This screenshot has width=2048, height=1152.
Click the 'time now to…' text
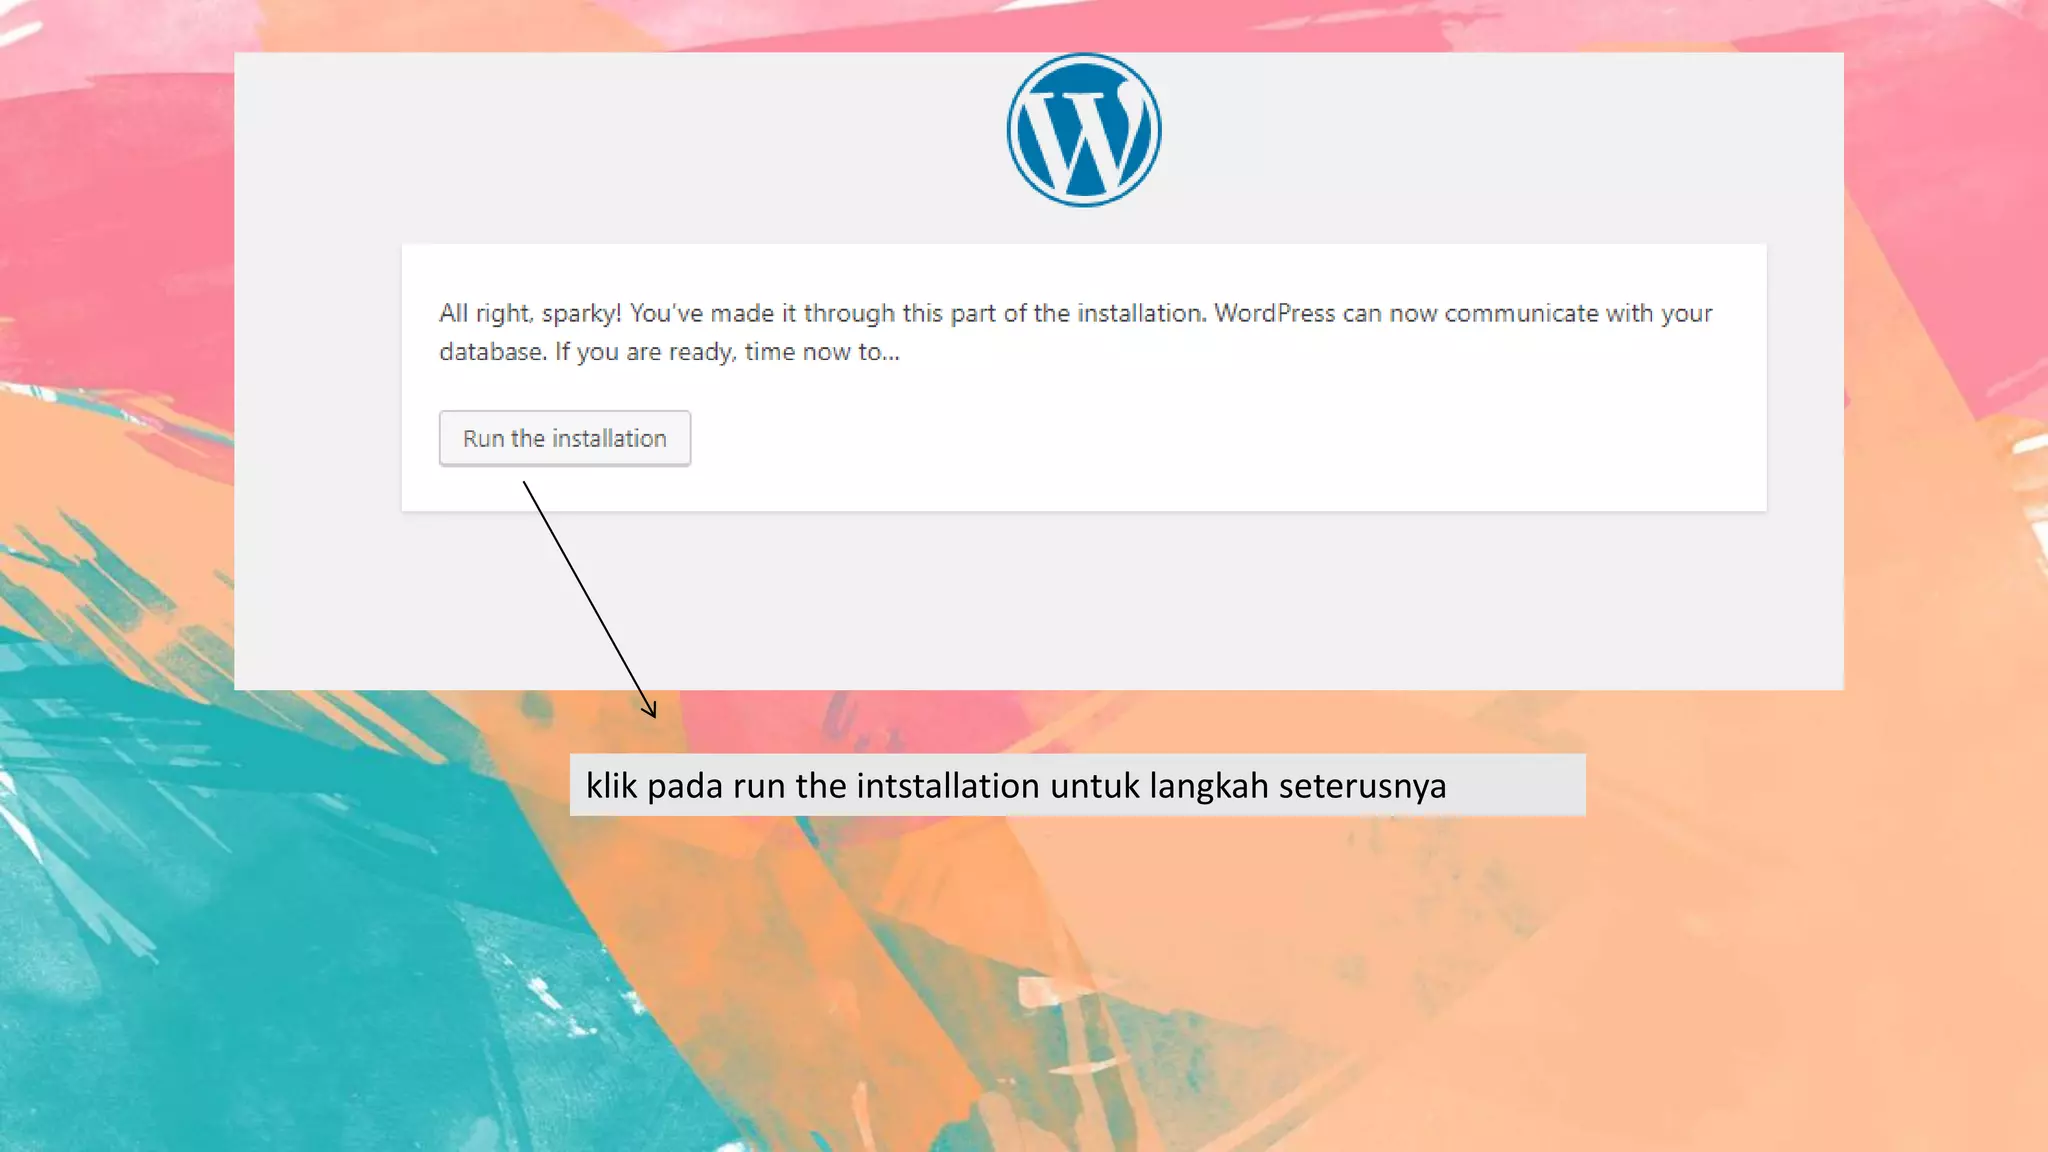(821, 352)
